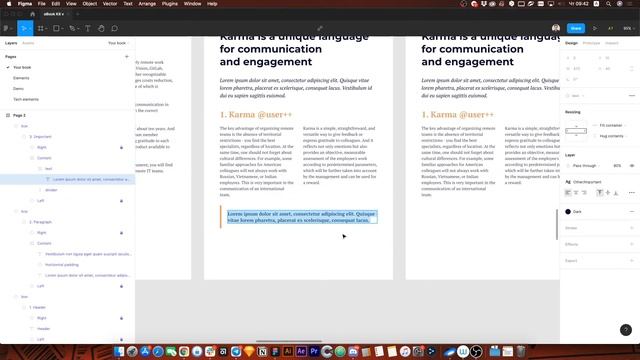Switch to the Prototype tab
The width and height of the screenshot is (640, 360).
click(591, 43)
